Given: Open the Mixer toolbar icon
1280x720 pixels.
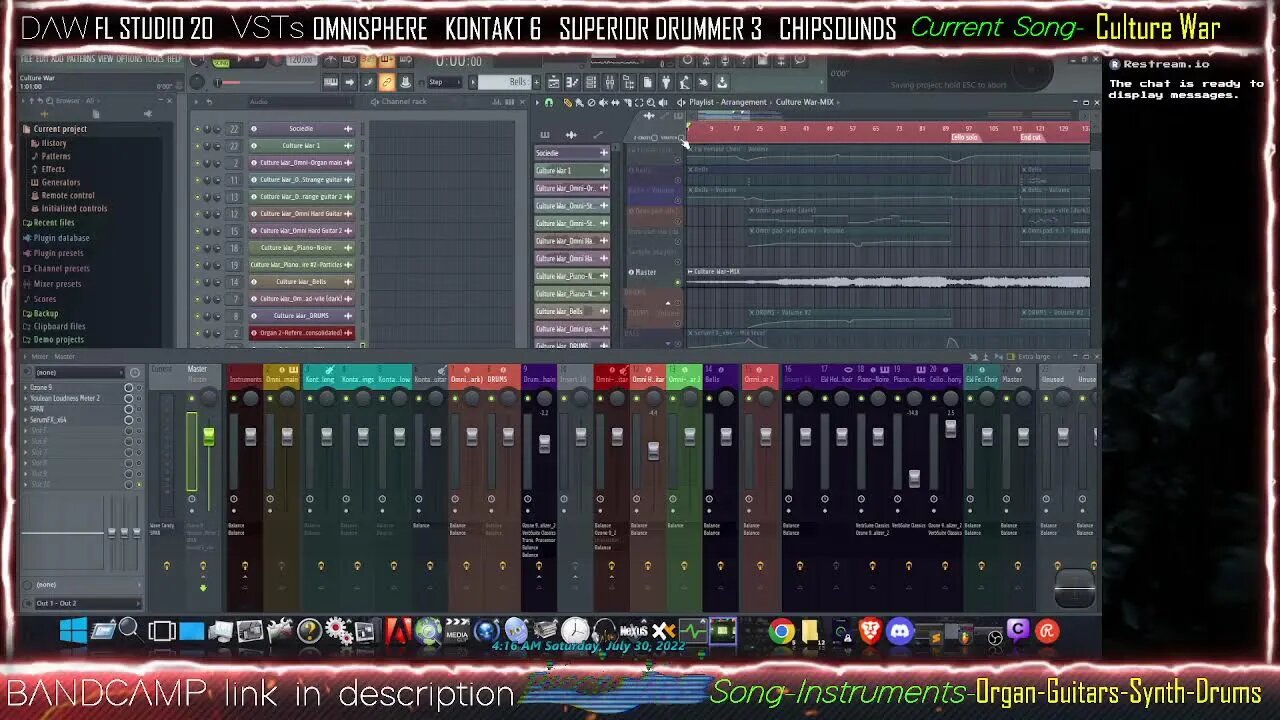Looking at the screenshot, I should click(609, 82).
